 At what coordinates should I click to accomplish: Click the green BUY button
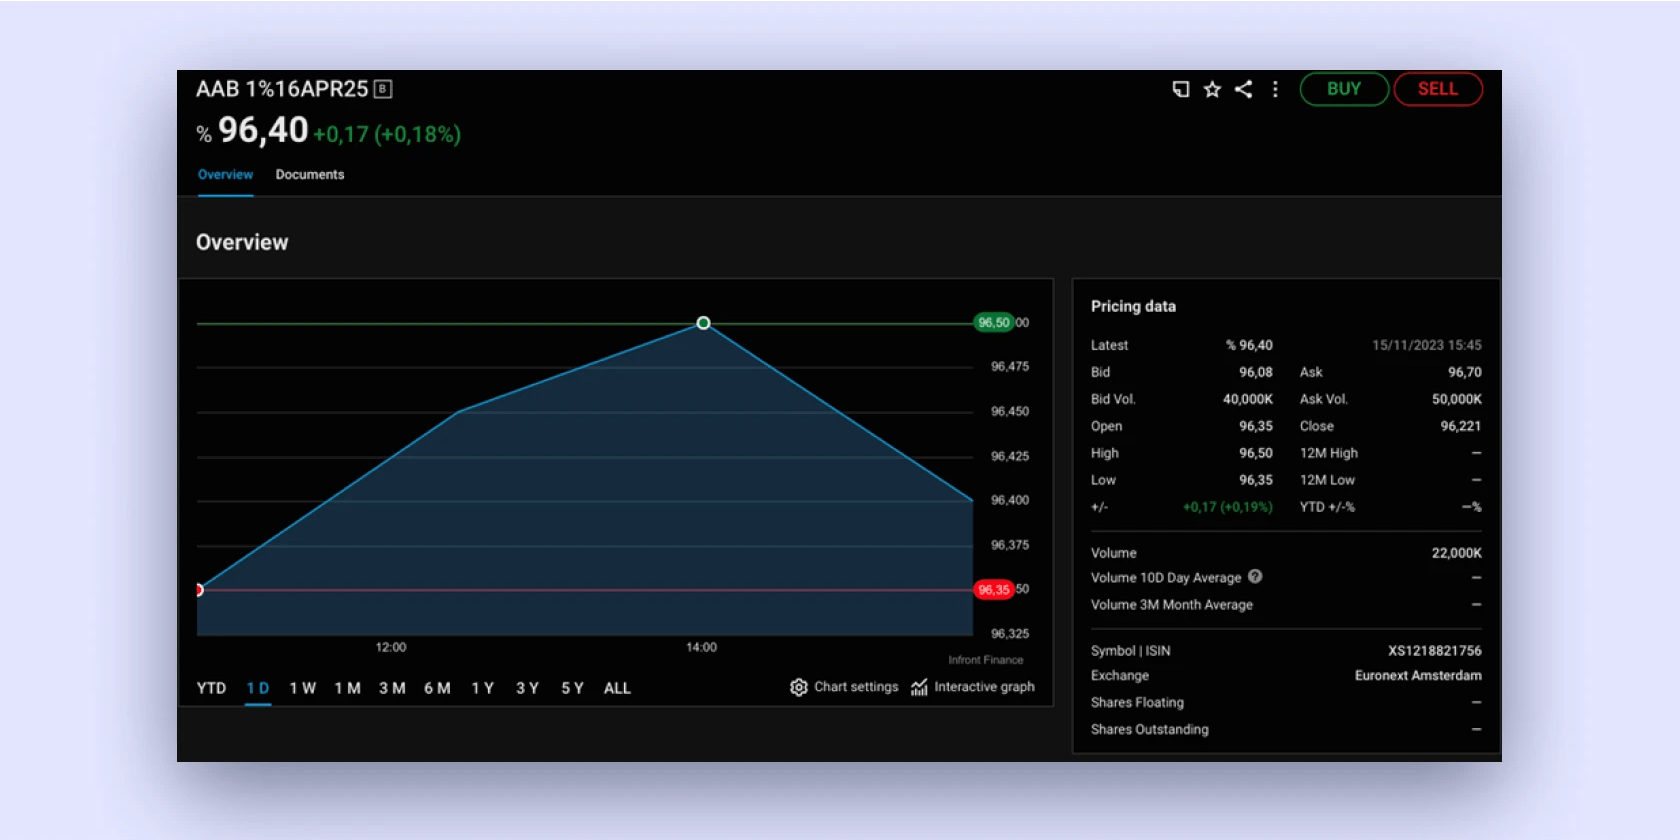coord(1344,89)
